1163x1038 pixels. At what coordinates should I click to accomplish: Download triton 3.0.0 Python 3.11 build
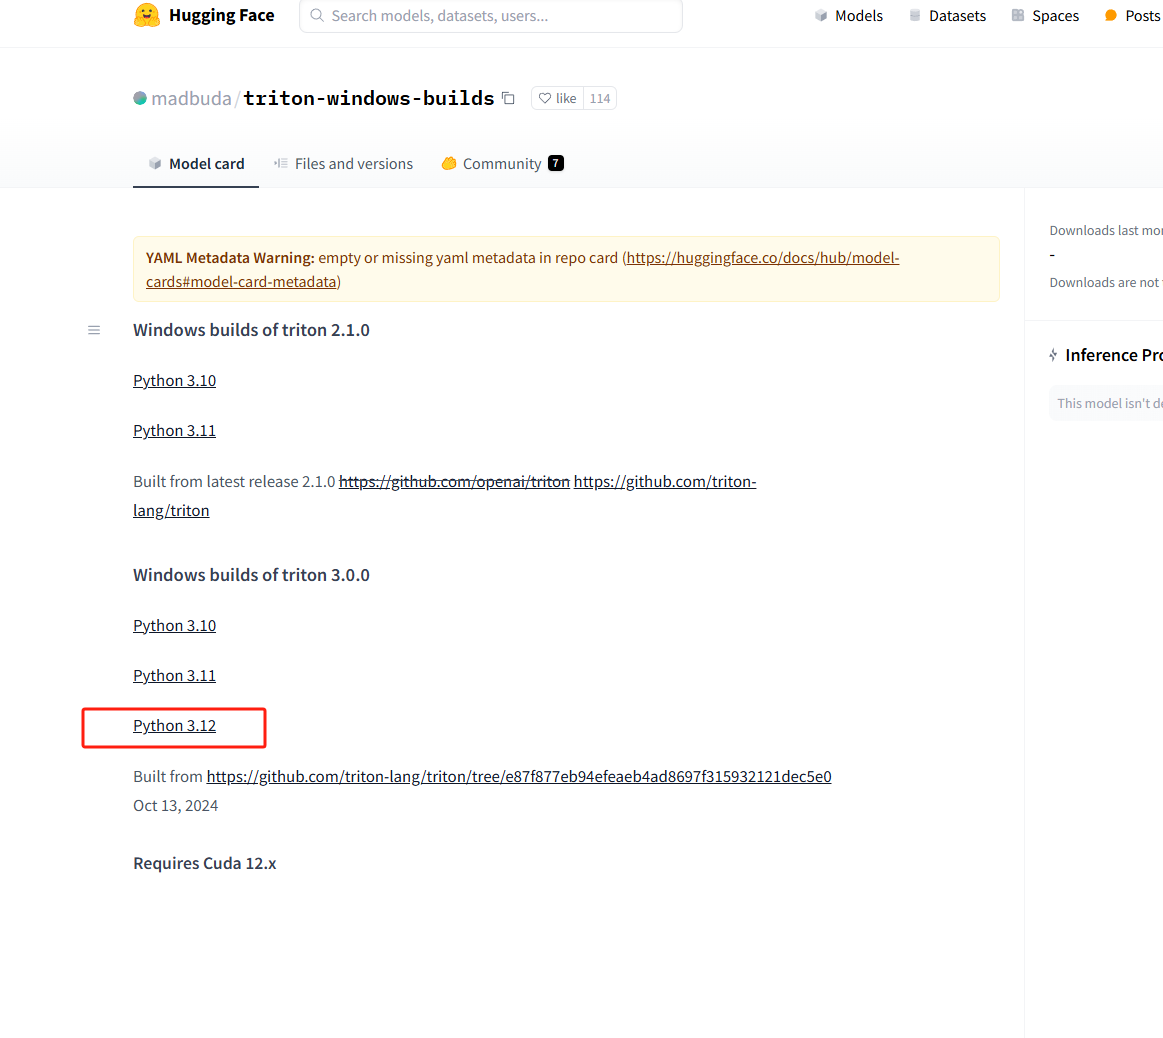(174, 676)
